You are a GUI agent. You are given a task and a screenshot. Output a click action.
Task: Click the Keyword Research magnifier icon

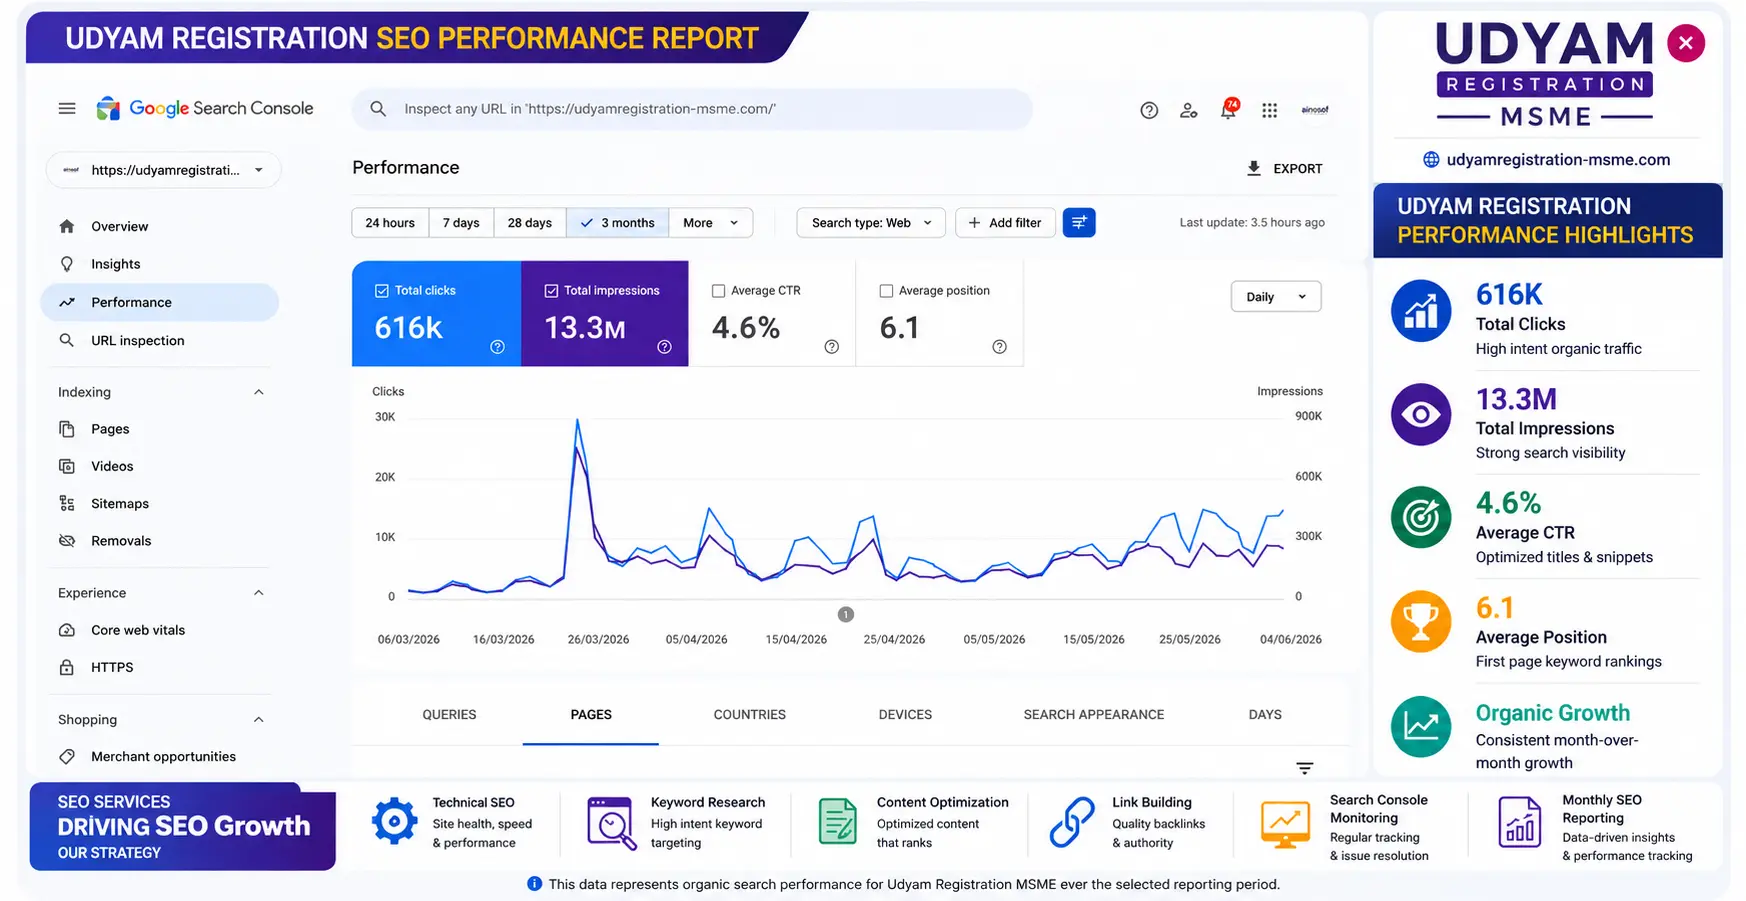pos(612,823)
